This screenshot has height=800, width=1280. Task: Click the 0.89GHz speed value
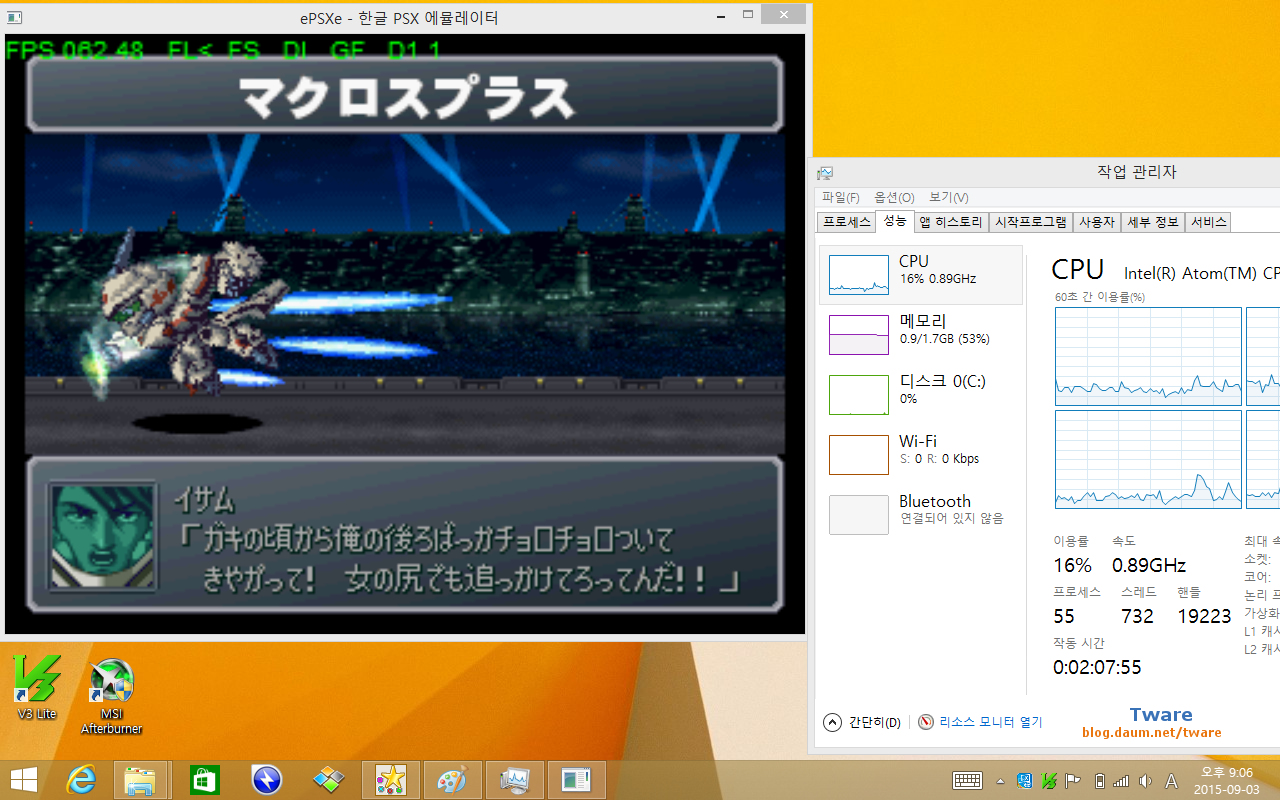[1149, 565]
